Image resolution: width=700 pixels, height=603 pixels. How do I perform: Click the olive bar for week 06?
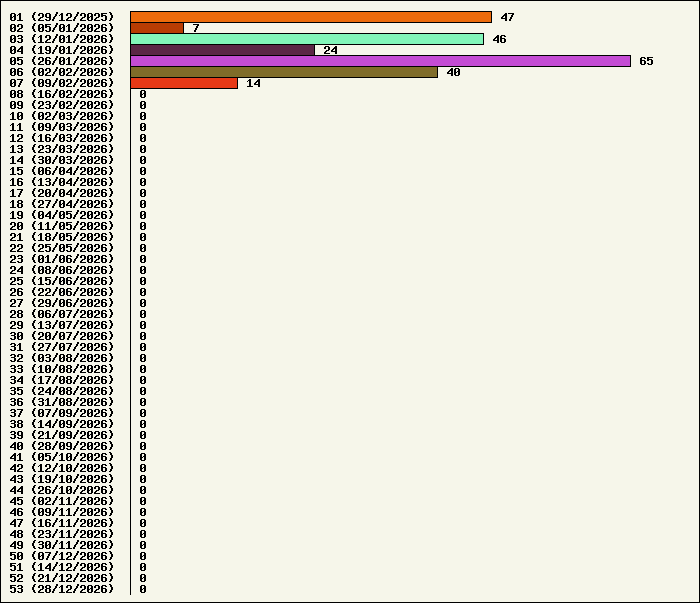[x=284, y=72]
